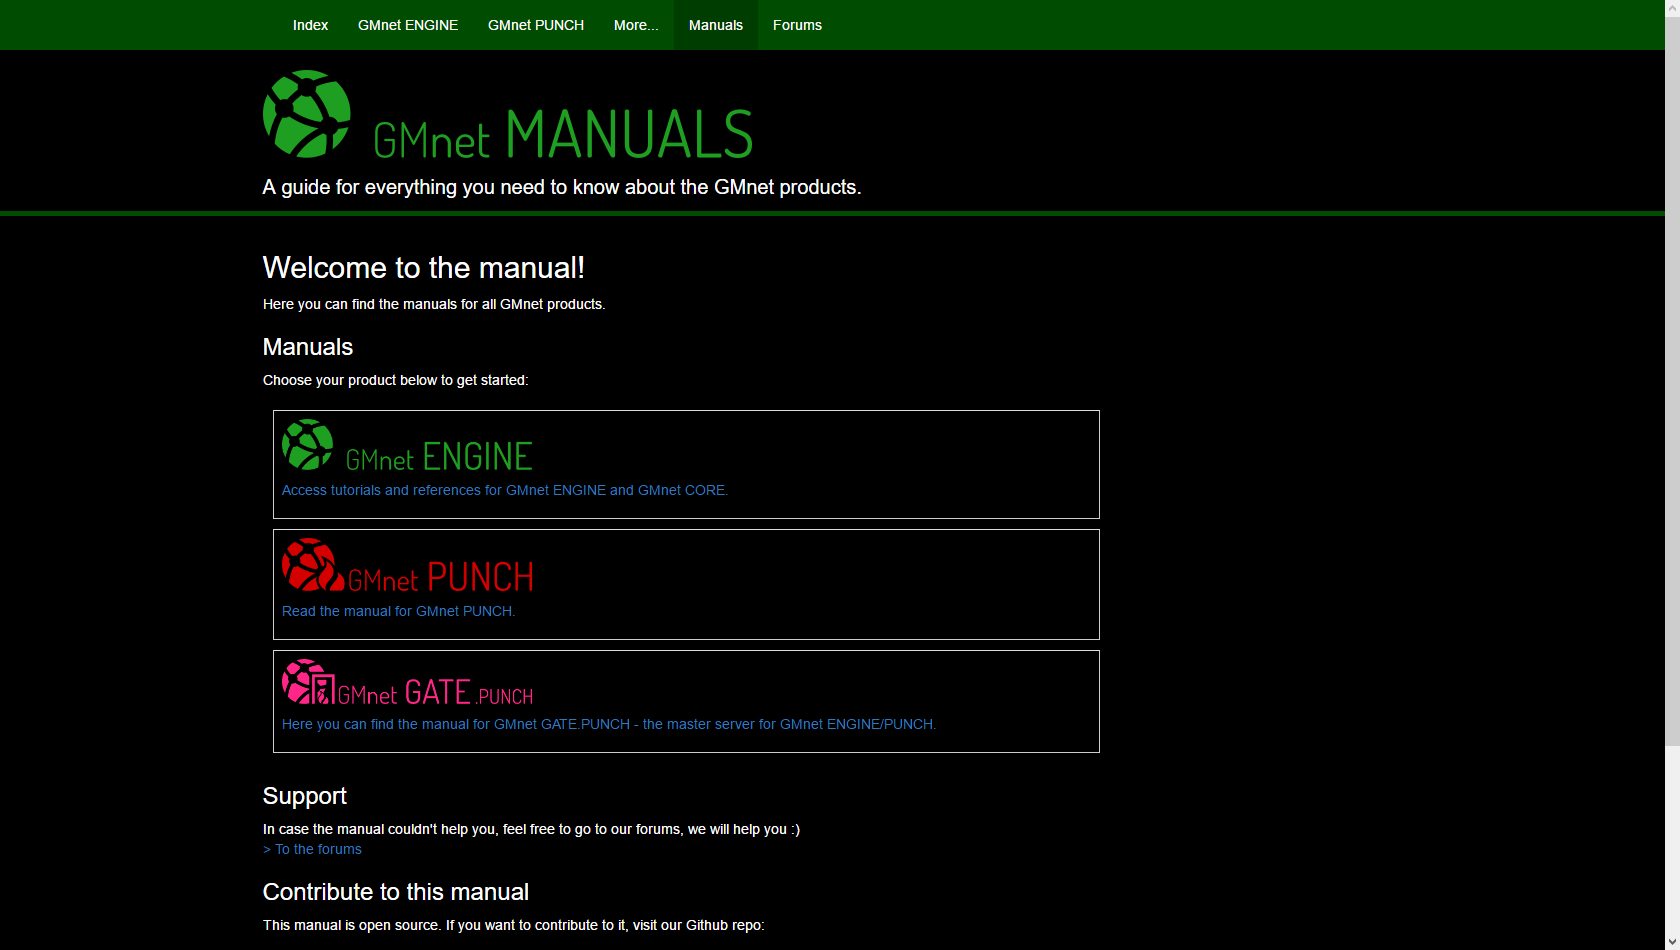
Task: Read the manual for GMnet PUNCH
Action: 398,610
